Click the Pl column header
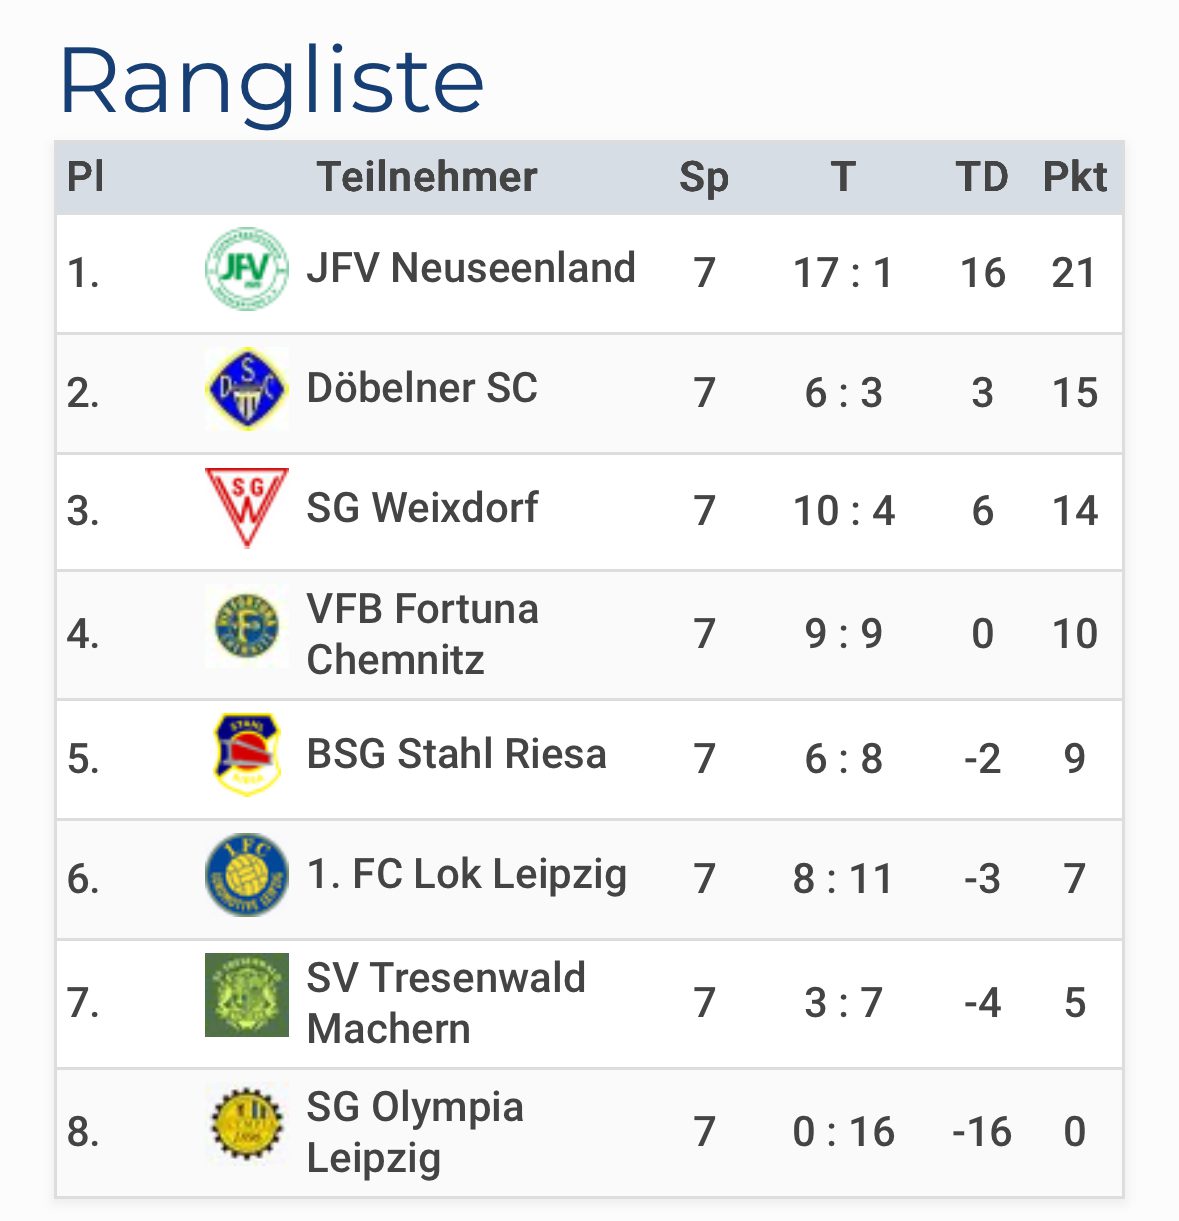Screen dimensions: 1179x1221 pos(85,177)
